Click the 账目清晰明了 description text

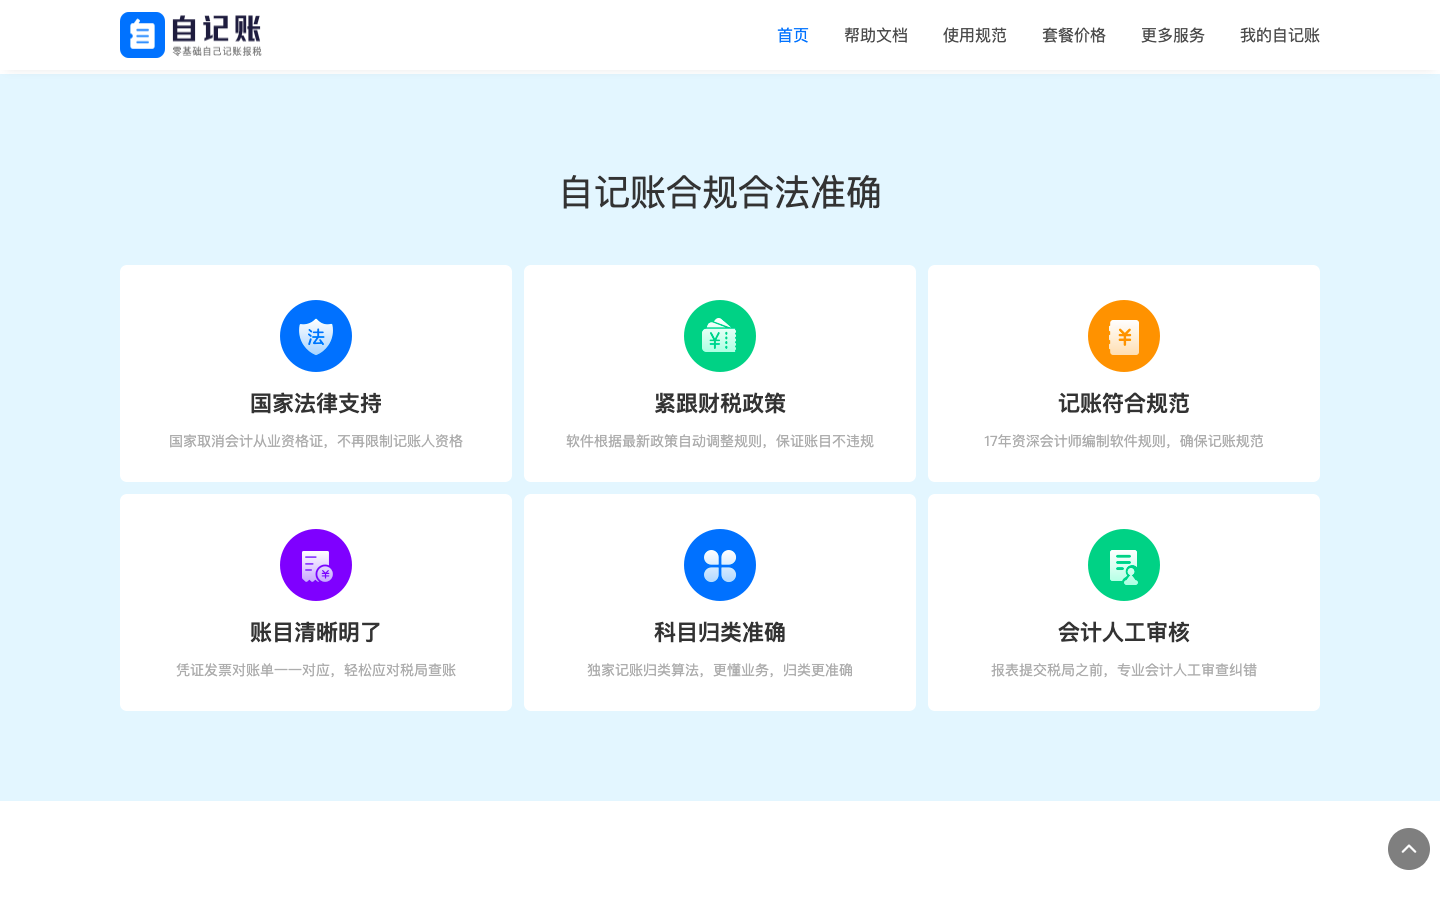pos(316,670)
